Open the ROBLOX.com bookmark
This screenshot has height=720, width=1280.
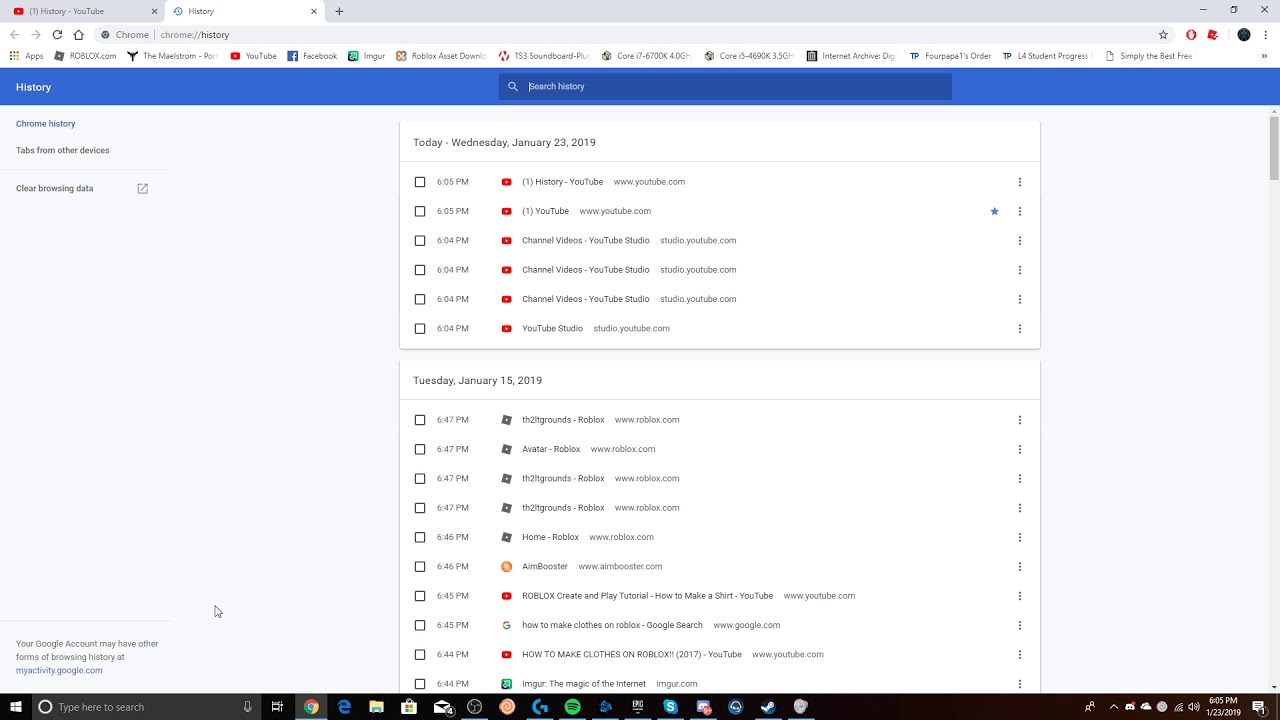point(85,56)
